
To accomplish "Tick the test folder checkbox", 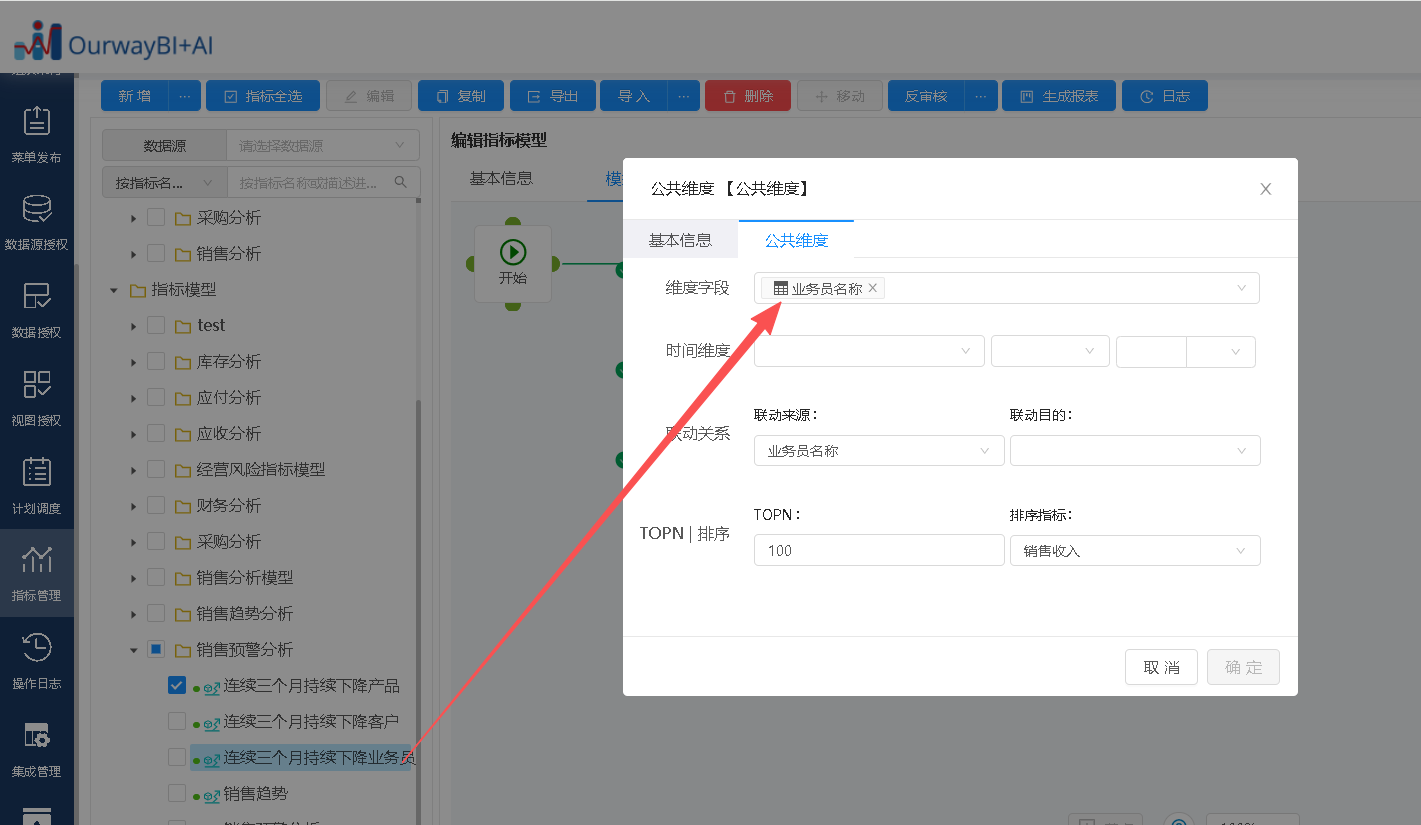I will click(x=156, y=325).
